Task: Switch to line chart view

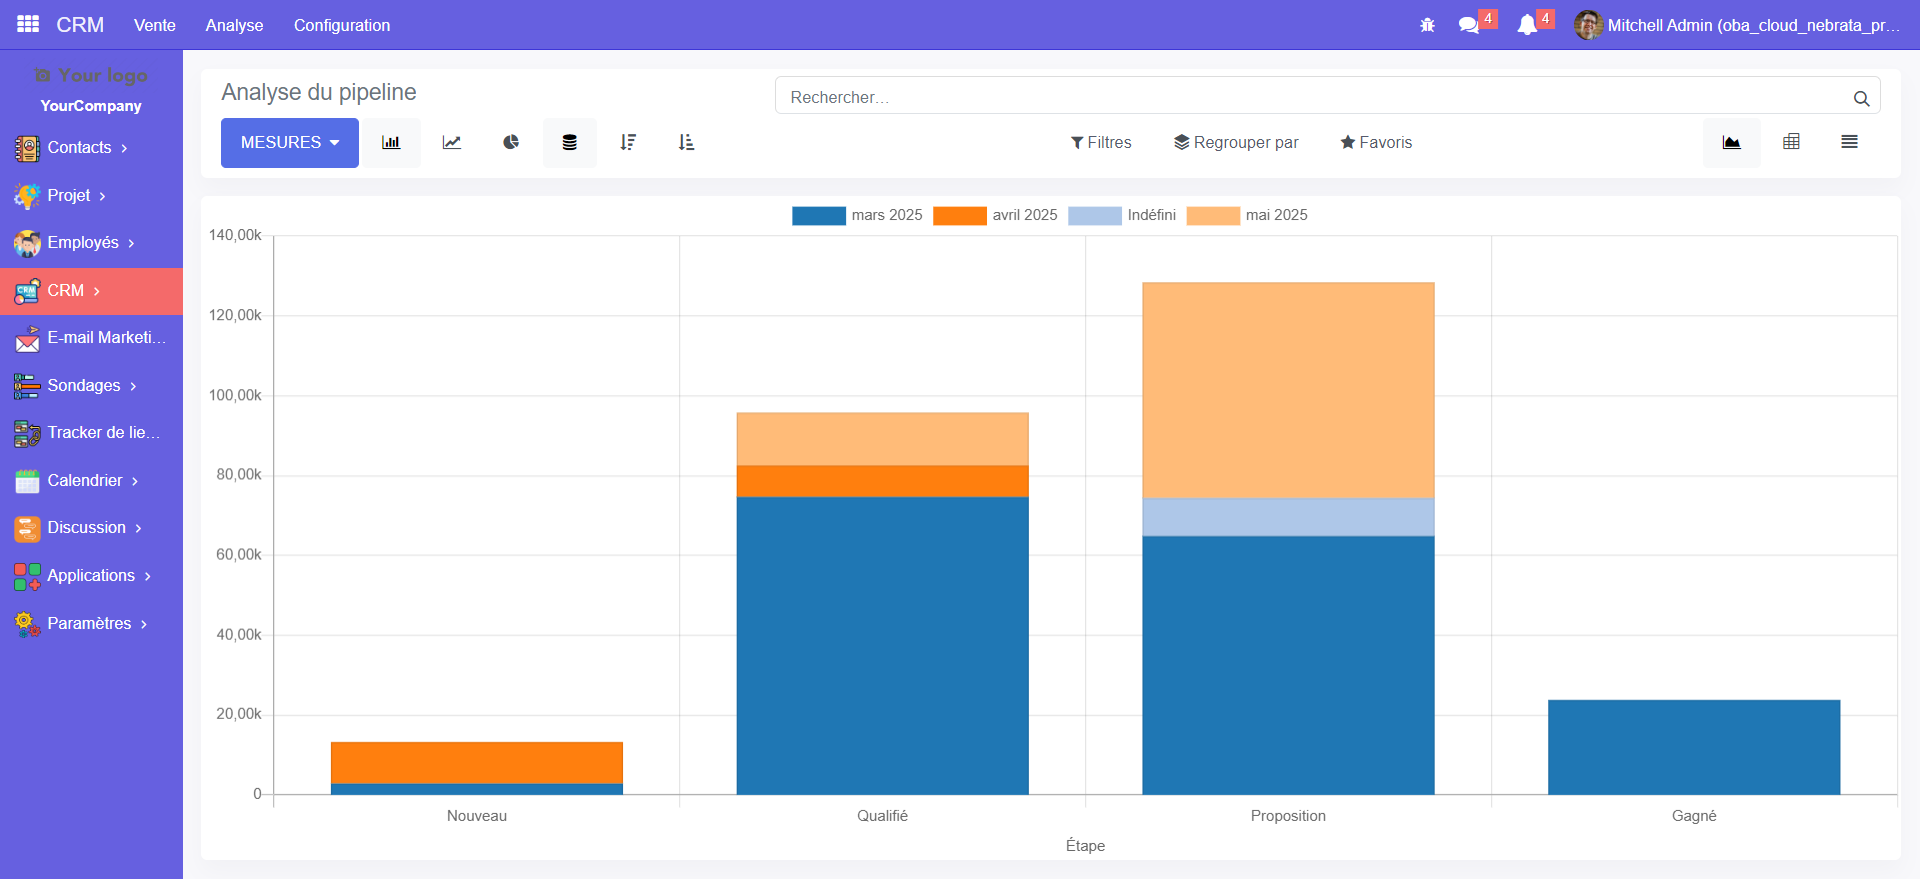Action: (452, 143)
